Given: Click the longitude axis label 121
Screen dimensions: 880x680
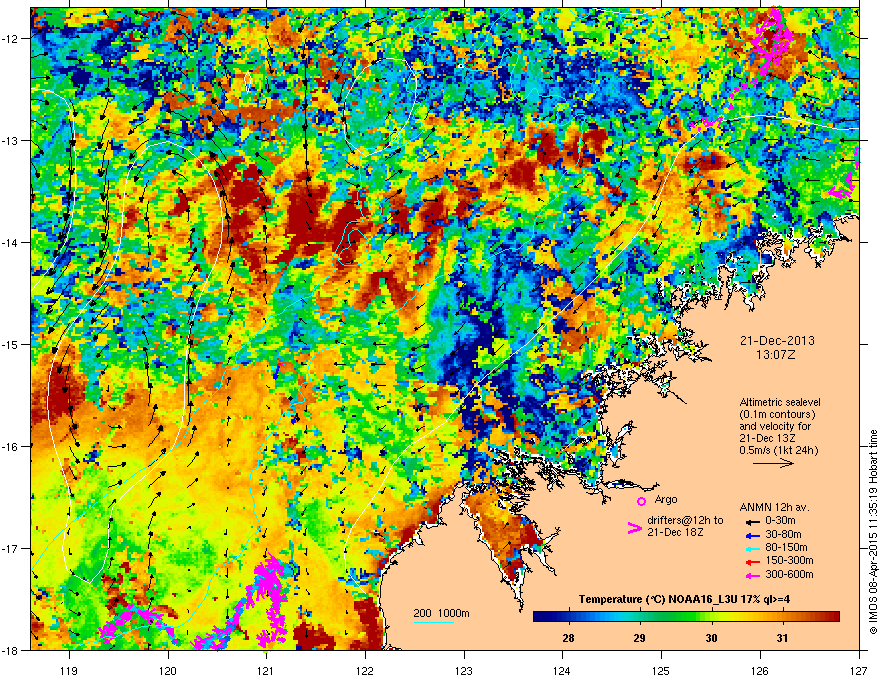Looking at the screenshot, I should pyautogui.click(x=266, y=670).
